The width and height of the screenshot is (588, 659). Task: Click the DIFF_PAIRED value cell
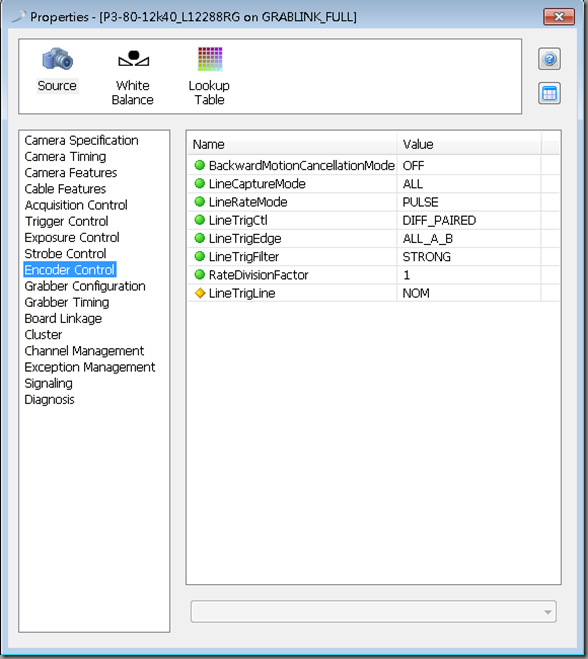[x=469, y=220]
